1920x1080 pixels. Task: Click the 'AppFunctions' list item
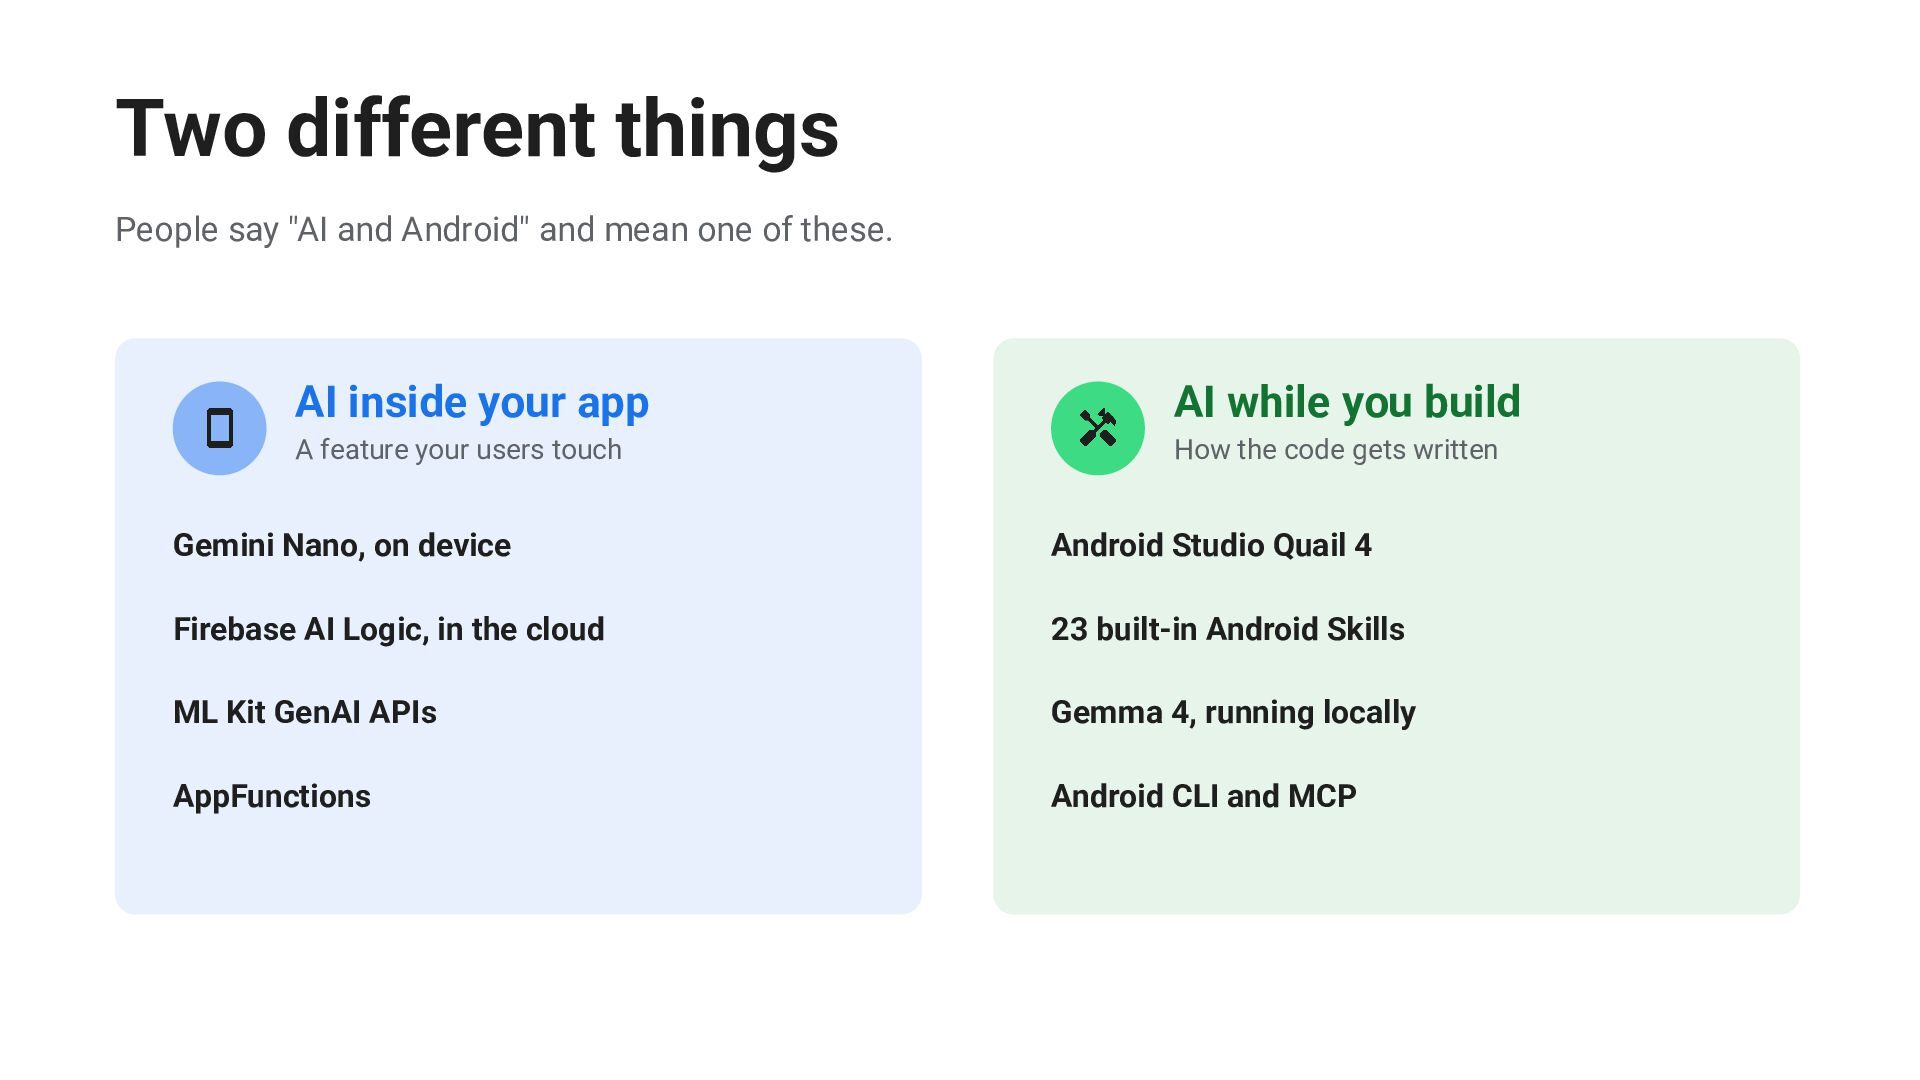point(272,796)
